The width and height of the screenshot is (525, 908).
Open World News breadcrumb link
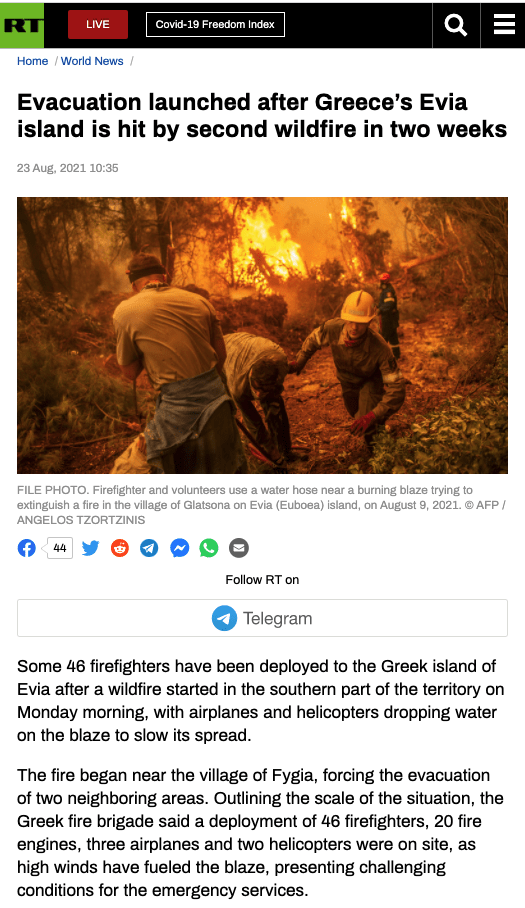92,61
